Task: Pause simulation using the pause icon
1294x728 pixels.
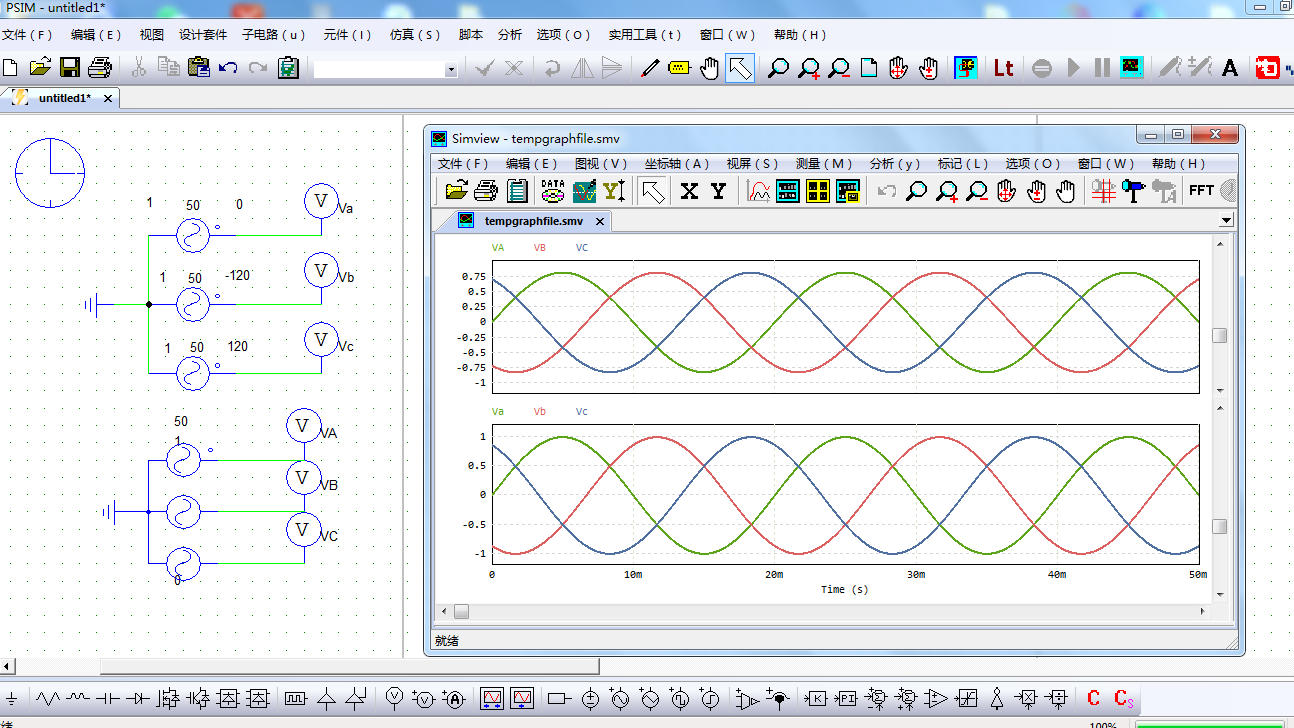Action: coord(1102,68)
